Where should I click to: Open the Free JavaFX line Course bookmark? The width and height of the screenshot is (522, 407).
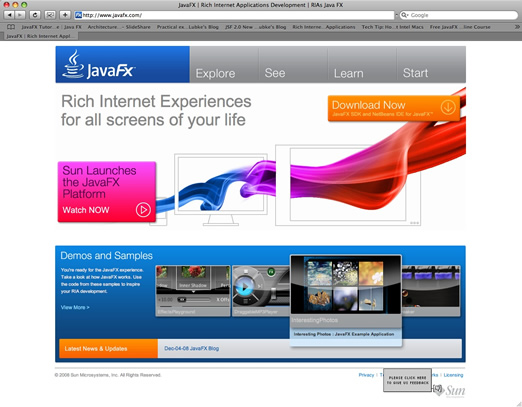click(460, 27)
